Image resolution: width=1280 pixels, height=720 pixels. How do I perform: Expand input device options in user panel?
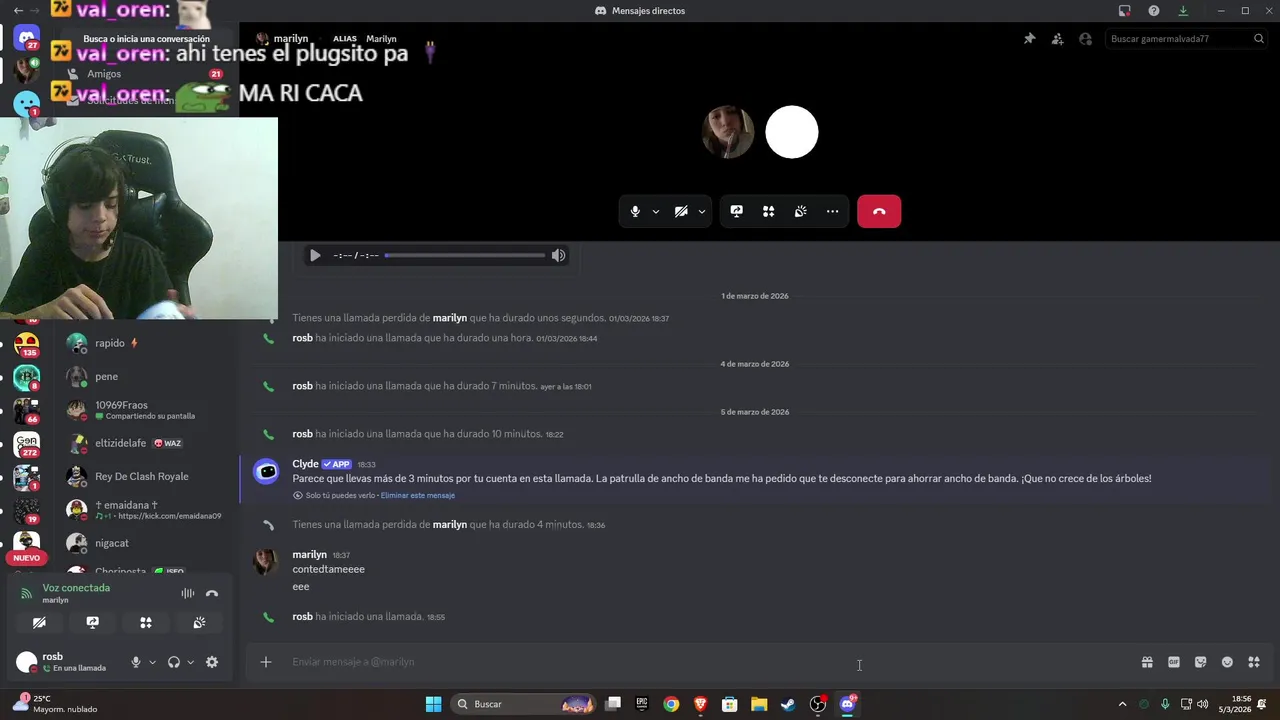pyautogui.click(x=152, y=662)
